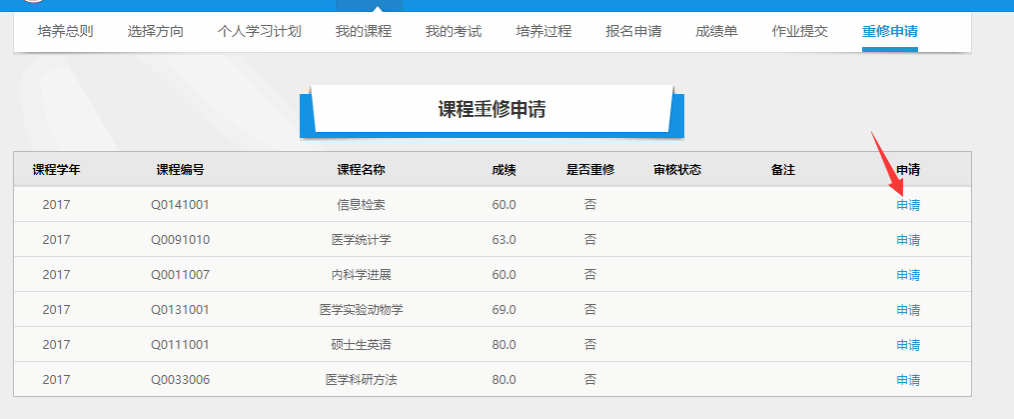Viewport: 1014px width, 419px height.
Task: Open the 作业提交 tab
Action: point(800,32)
